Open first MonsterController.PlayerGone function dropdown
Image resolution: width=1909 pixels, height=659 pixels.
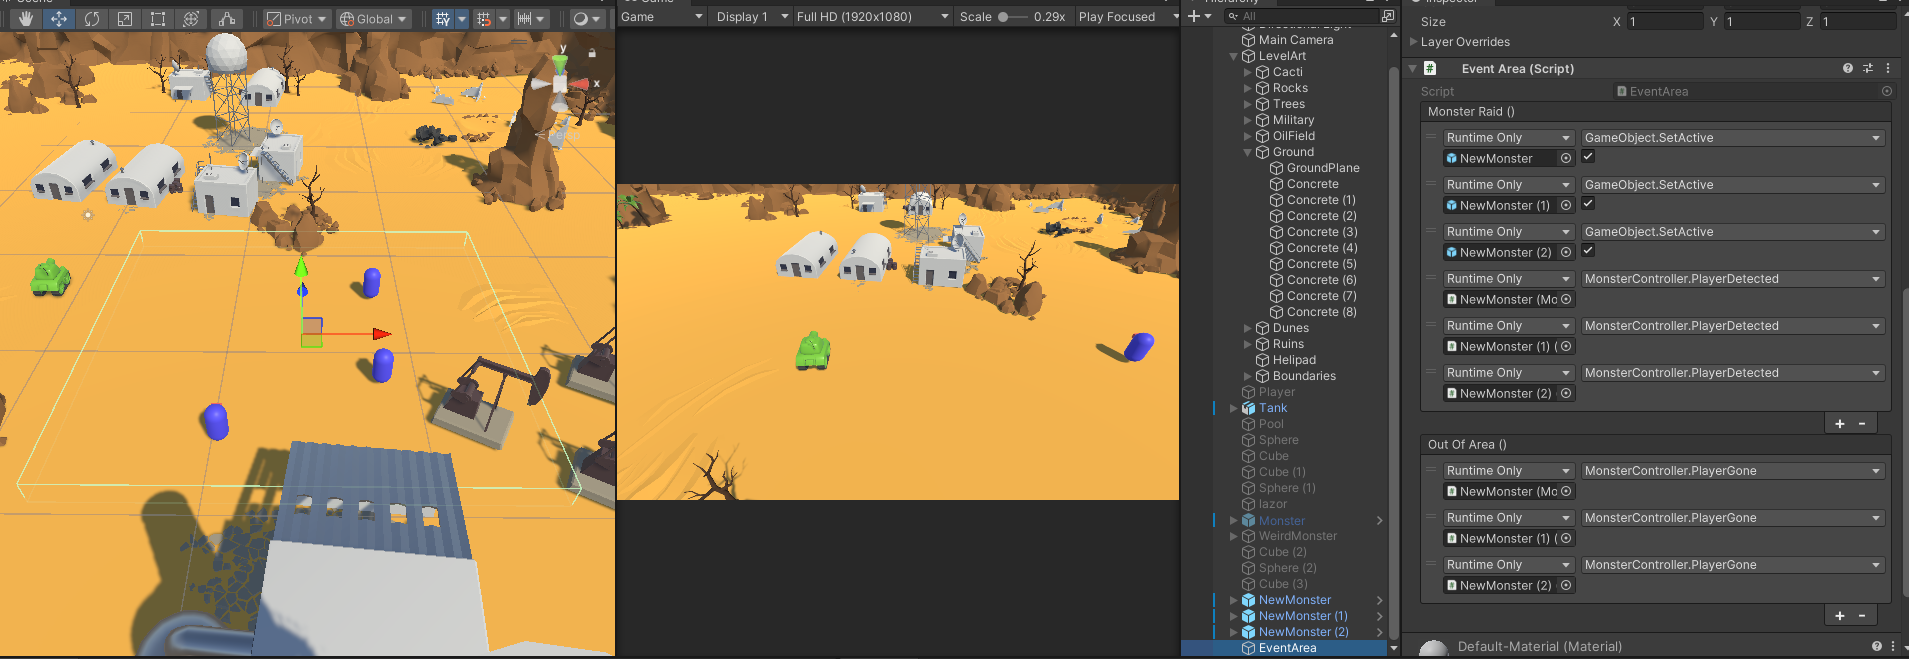point(1732,471)
